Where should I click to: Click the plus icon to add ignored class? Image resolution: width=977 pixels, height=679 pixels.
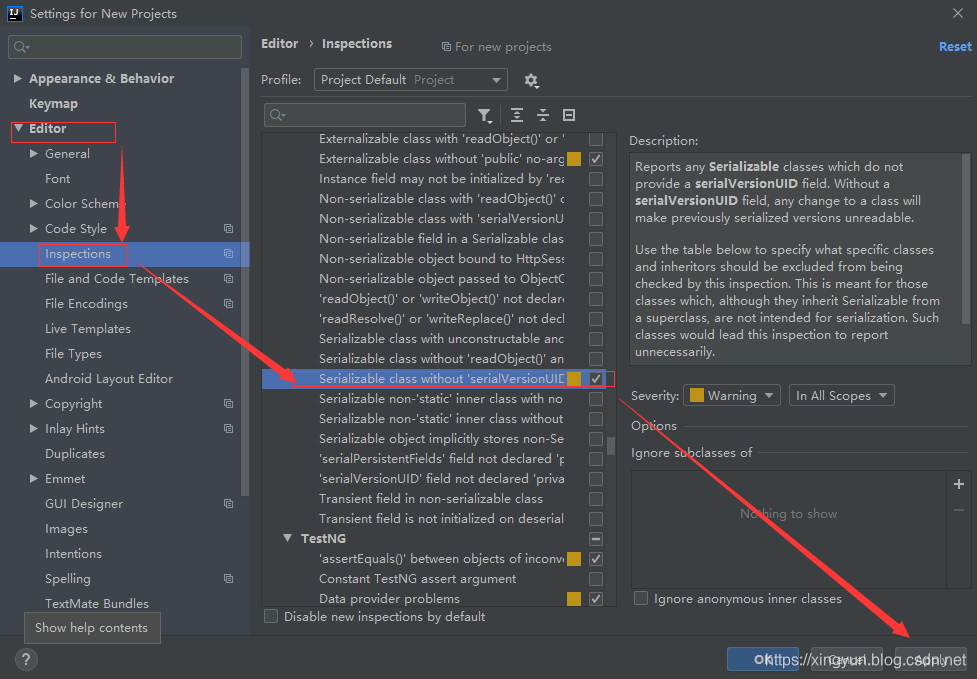click(959, 484)
